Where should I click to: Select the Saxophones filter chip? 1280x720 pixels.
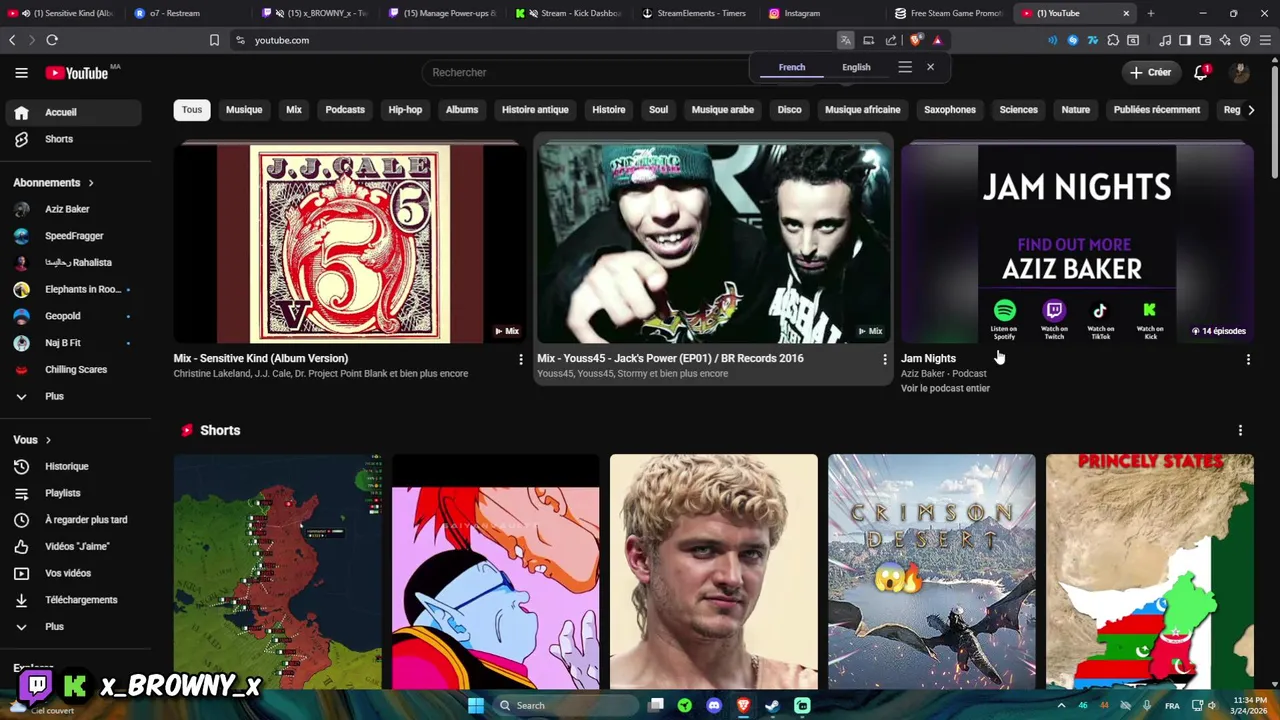(950, 110)
